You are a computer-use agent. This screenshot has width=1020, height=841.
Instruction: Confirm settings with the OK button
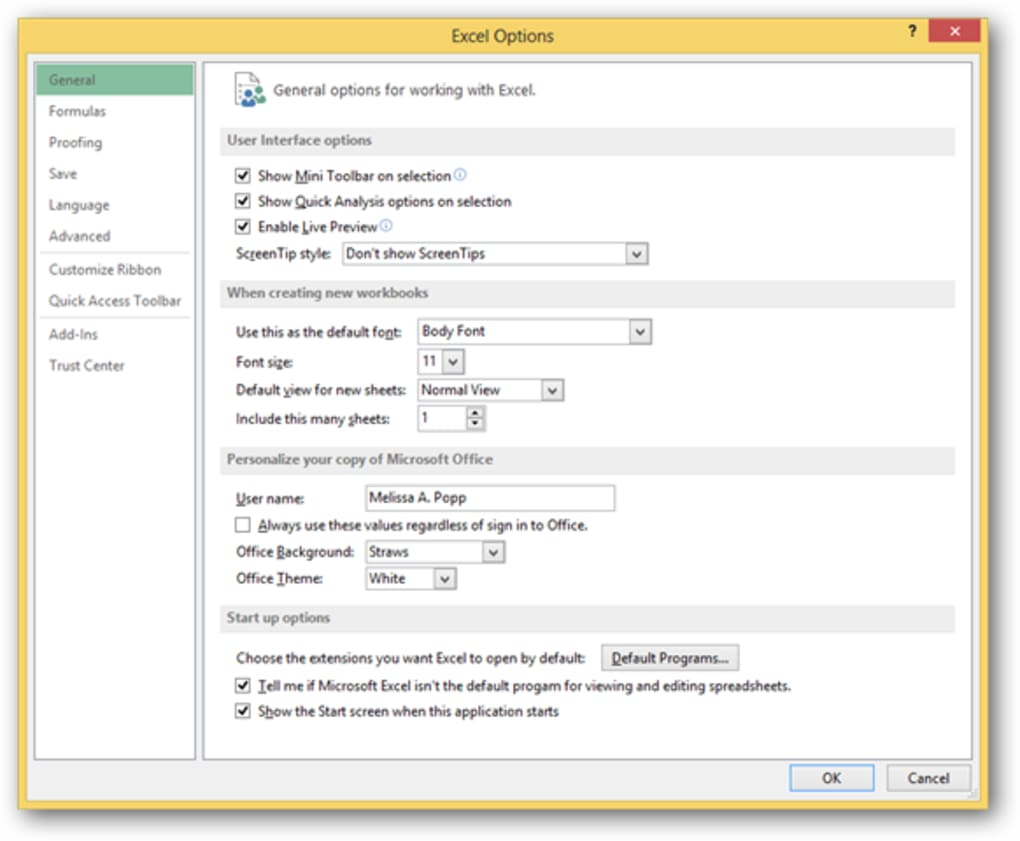831,778
